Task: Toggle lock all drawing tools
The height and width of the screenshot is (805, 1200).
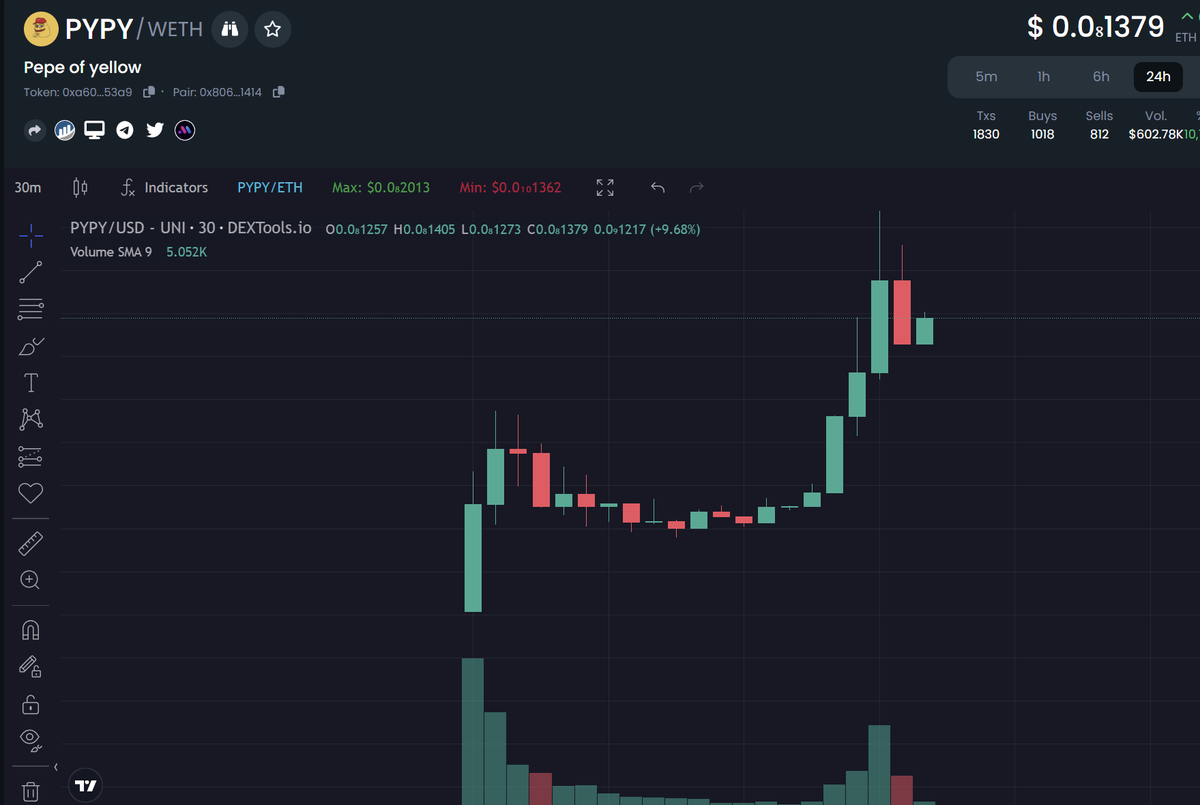Action: pyautogui.click(x=31, y=704)
